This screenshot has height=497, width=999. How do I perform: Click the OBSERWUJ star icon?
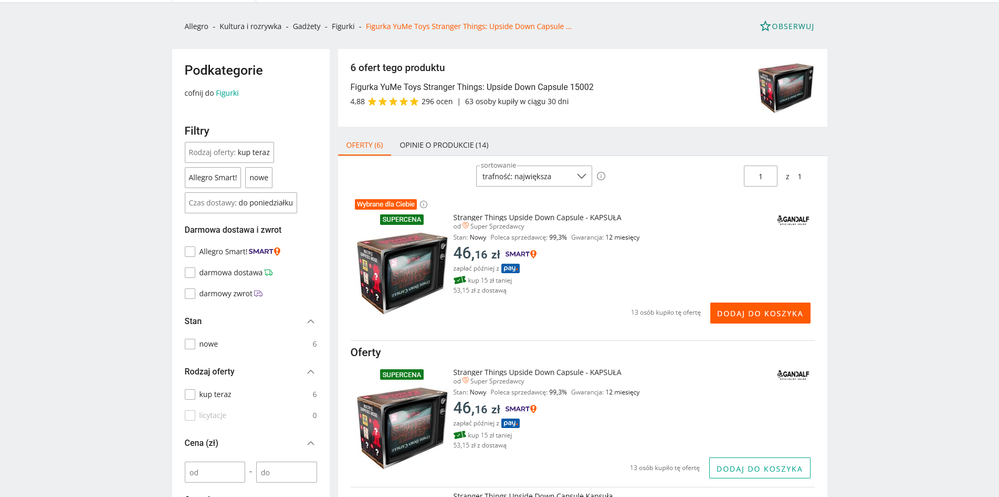pos(765,26)
